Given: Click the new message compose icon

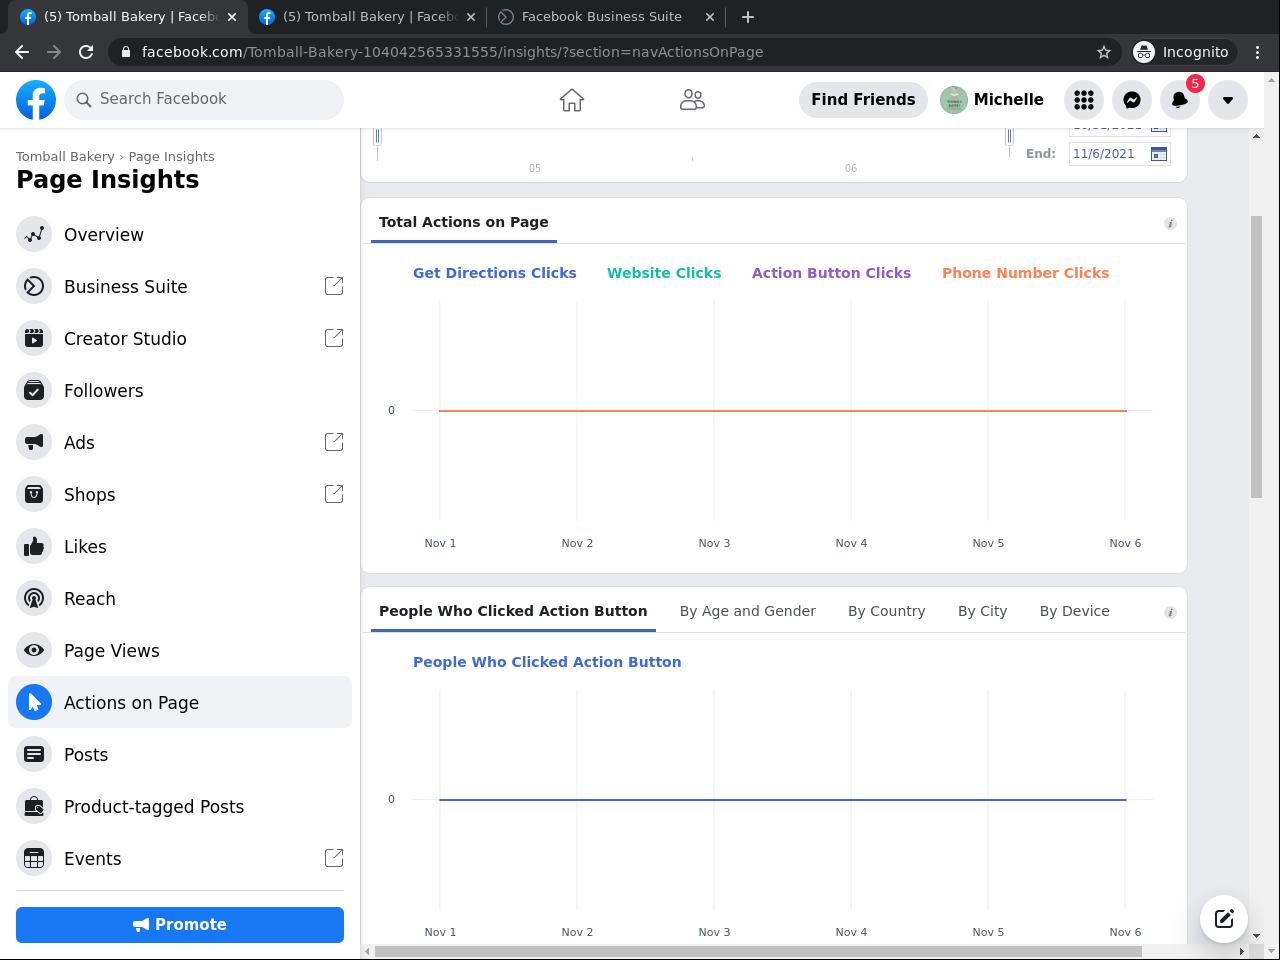Looking at the screenshot, I should [x=1224, y=919].
